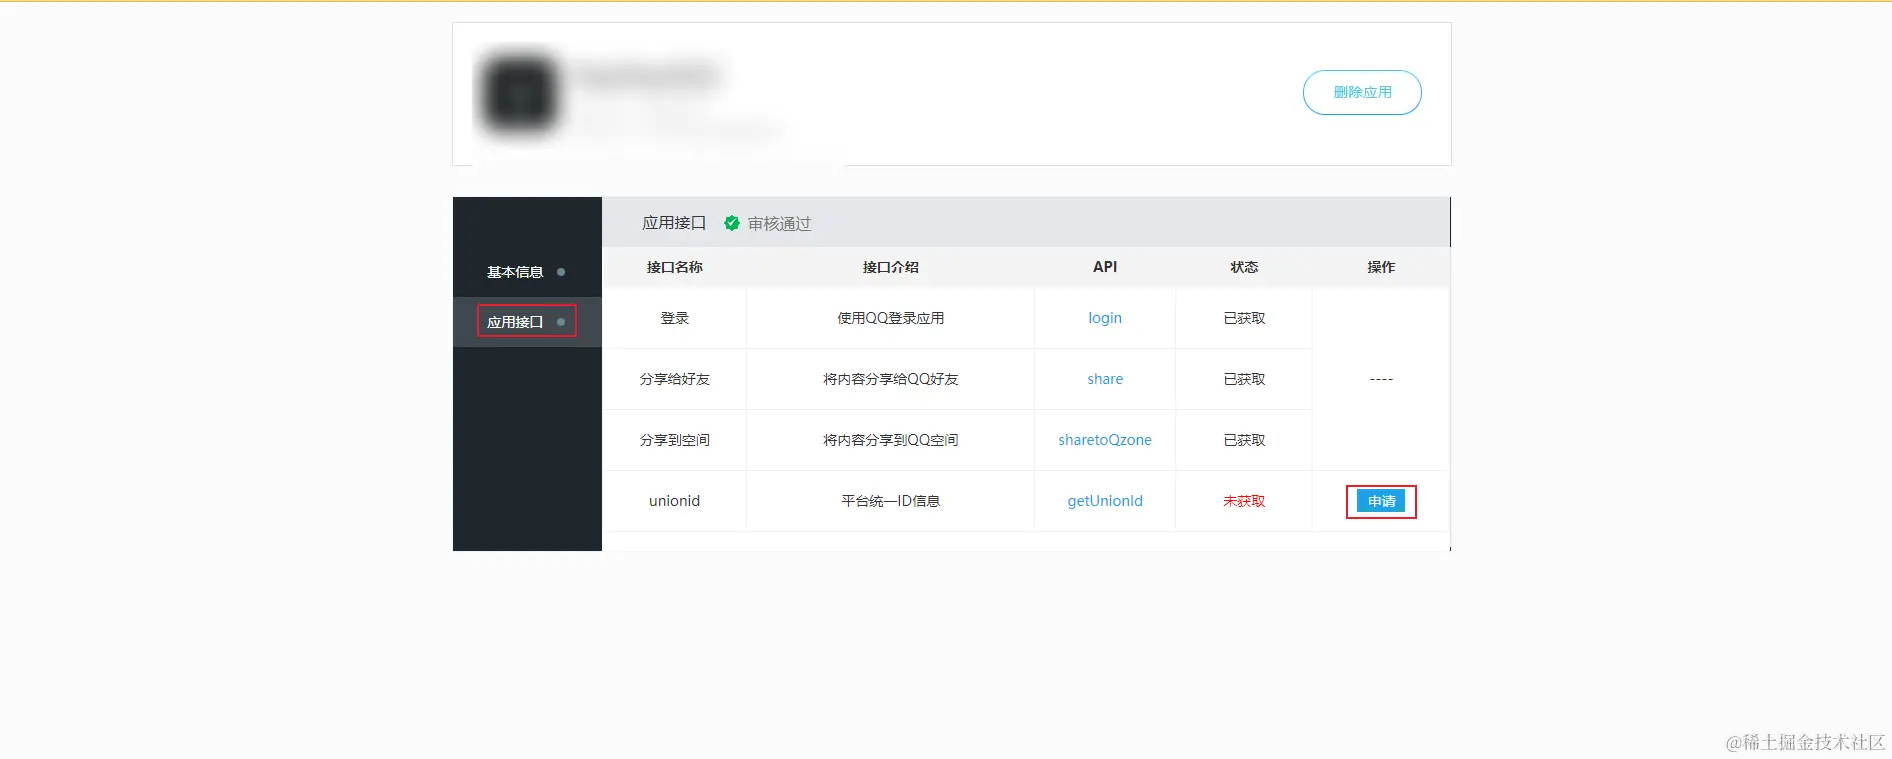Click the 接口介绍 column header
Viewport: 1892px width, 759px height.
(891, 267)
